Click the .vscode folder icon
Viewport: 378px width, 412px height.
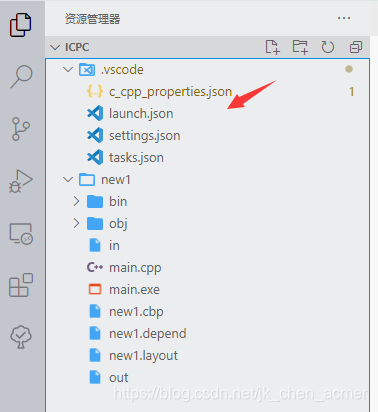[87, 69]
